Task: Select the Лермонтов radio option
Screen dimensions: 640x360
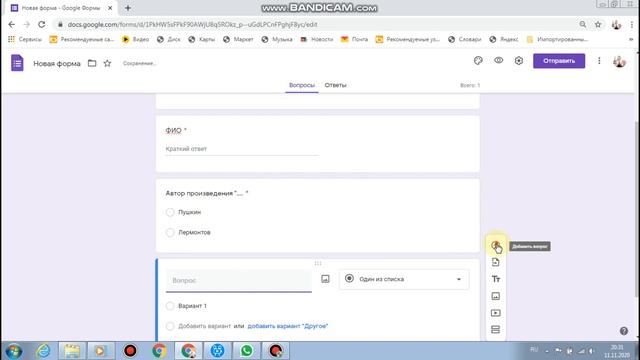Action: tap(170, 232)
